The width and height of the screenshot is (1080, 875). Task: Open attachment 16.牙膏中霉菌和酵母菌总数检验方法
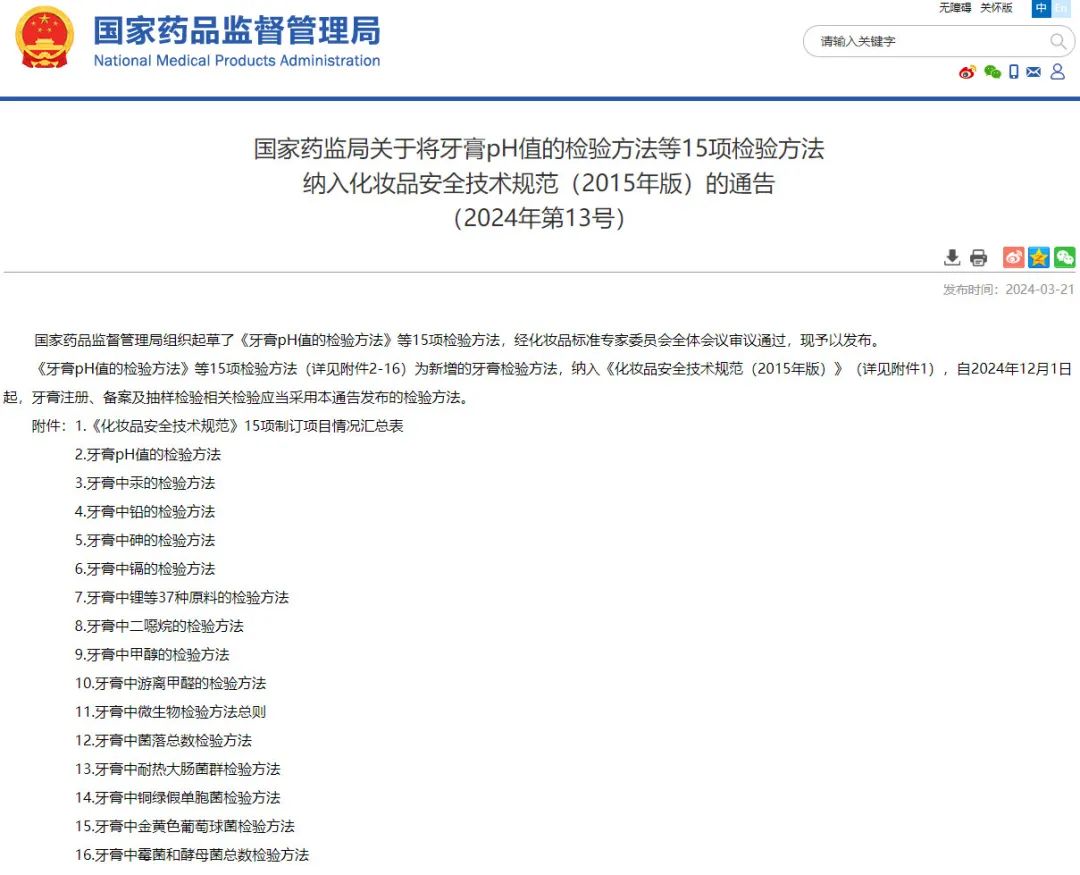coord(192,855)
